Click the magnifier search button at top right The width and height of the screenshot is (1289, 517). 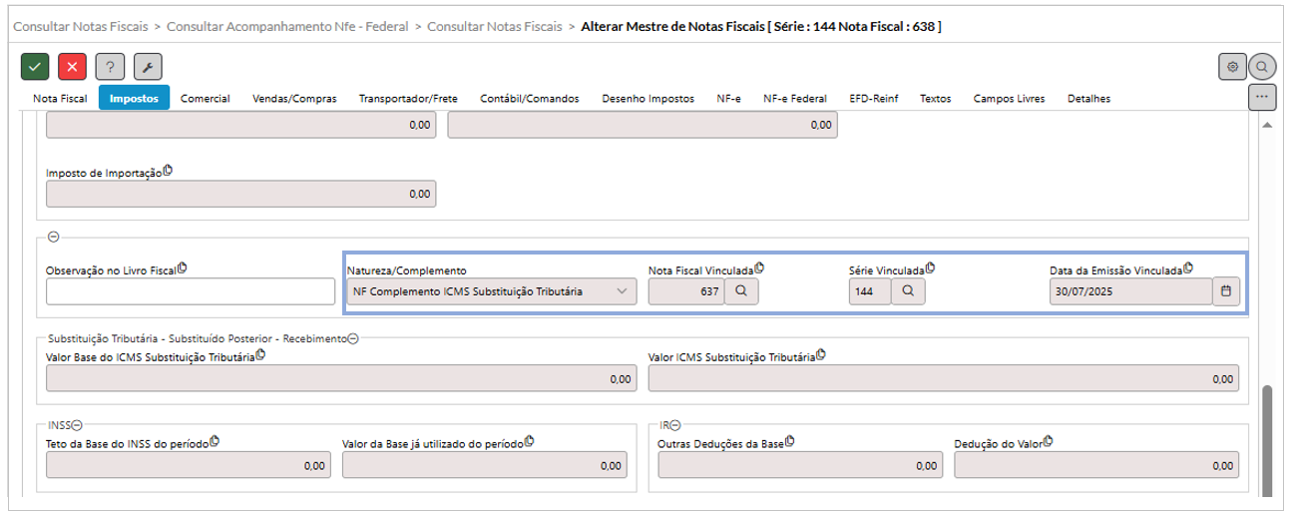(x=1262, y=67)
